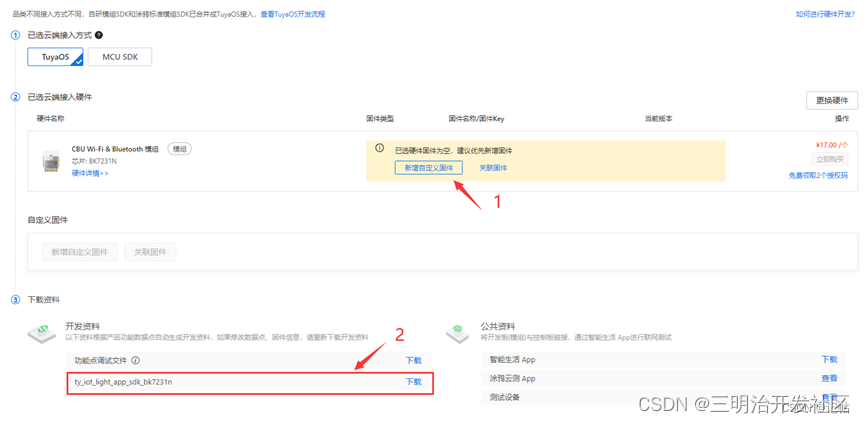The width and height of the screenshot is (865, 423).
Task: Open 查看TuyaOS开发流程 link
Action: (293, 14)
